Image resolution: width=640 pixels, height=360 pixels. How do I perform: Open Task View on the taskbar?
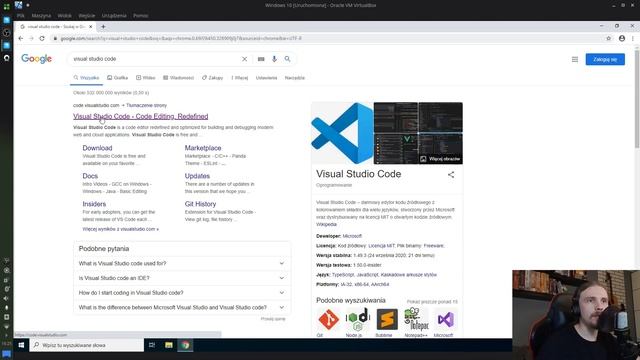tap(152, 345)
